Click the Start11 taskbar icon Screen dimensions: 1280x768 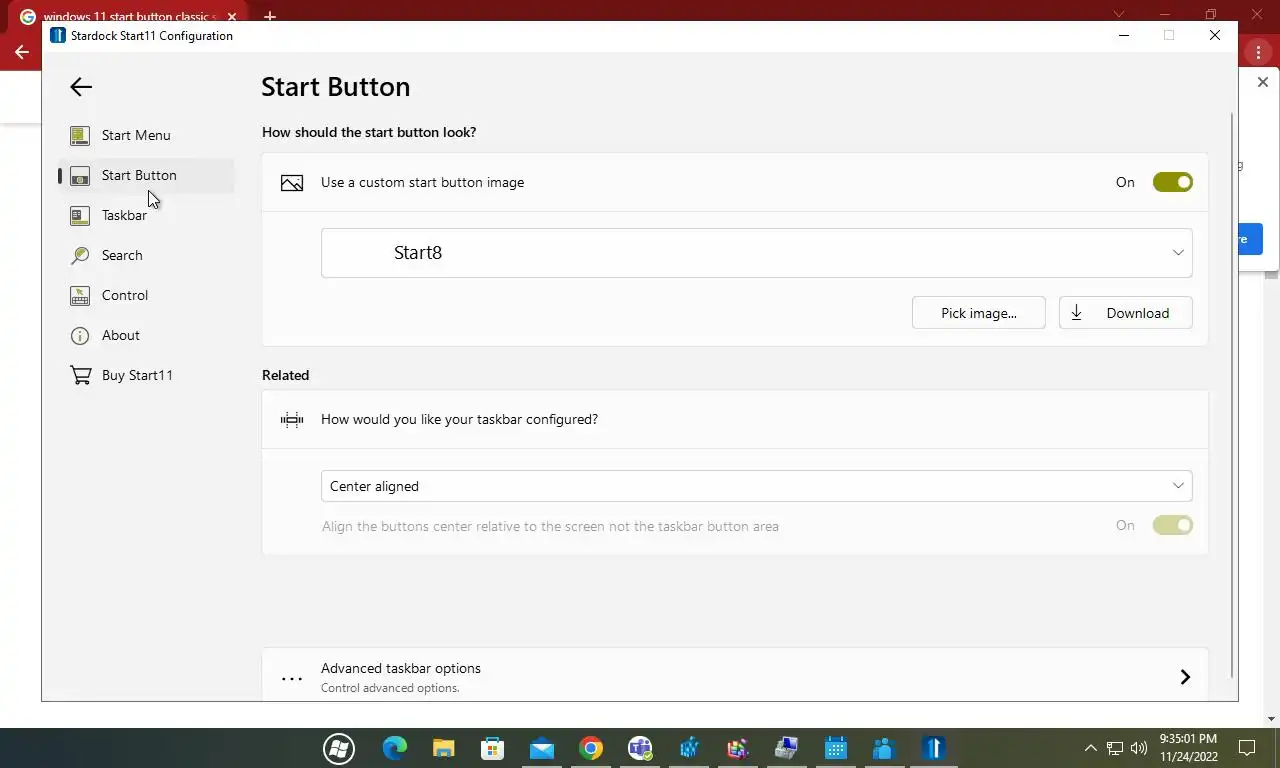click(934, 748)
